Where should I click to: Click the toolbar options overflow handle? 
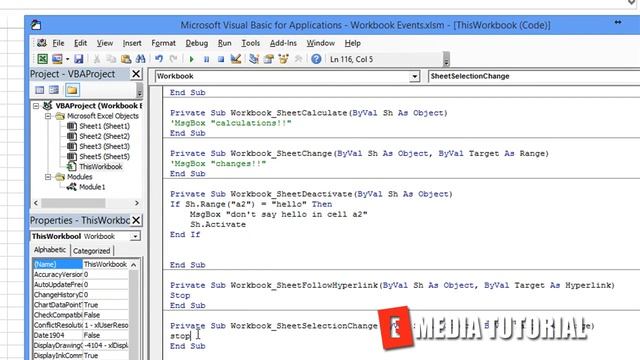pyautogui.click(x=446, y=59)
